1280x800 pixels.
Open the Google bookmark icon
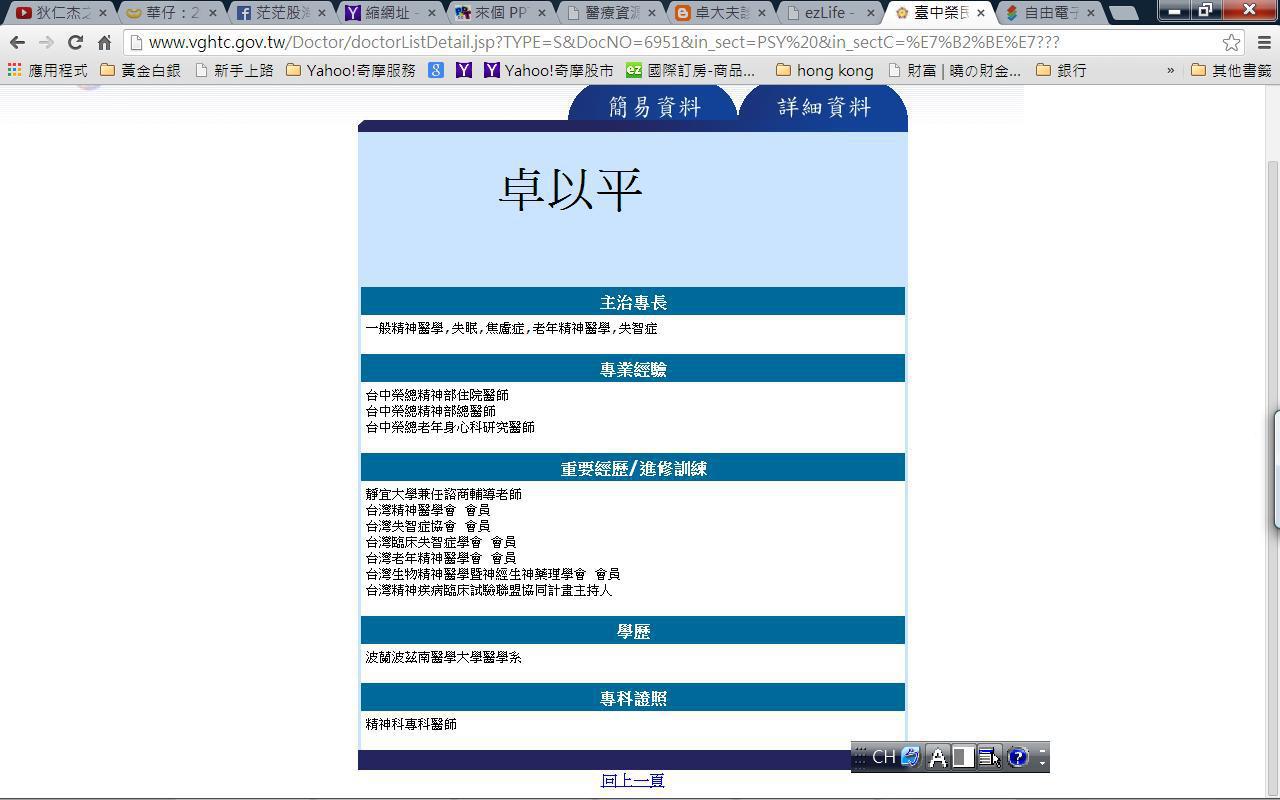436,70
